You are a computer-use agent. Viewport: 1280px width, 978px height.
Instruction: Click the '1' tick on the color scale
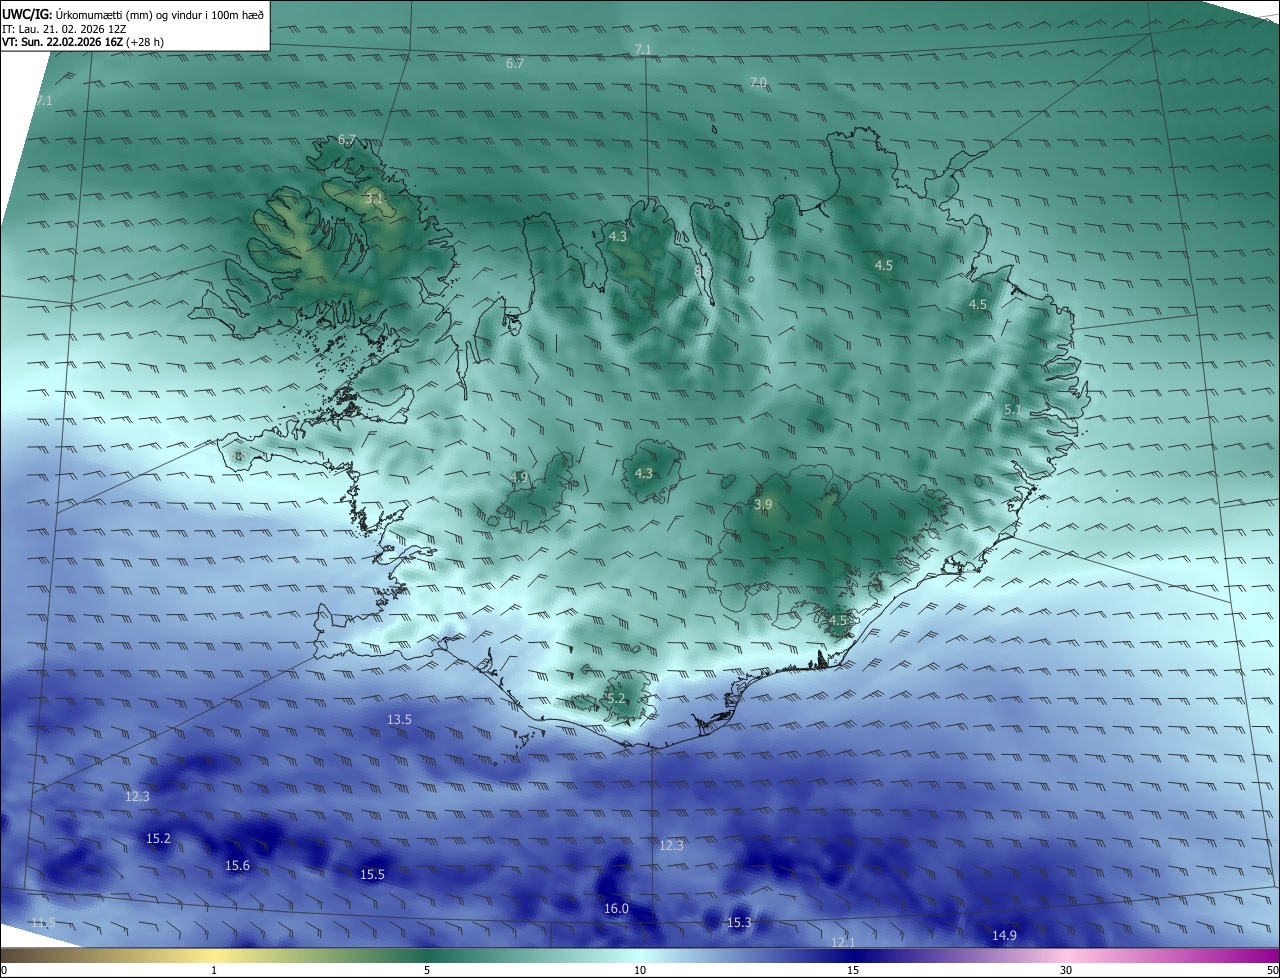tap(214, 970)
